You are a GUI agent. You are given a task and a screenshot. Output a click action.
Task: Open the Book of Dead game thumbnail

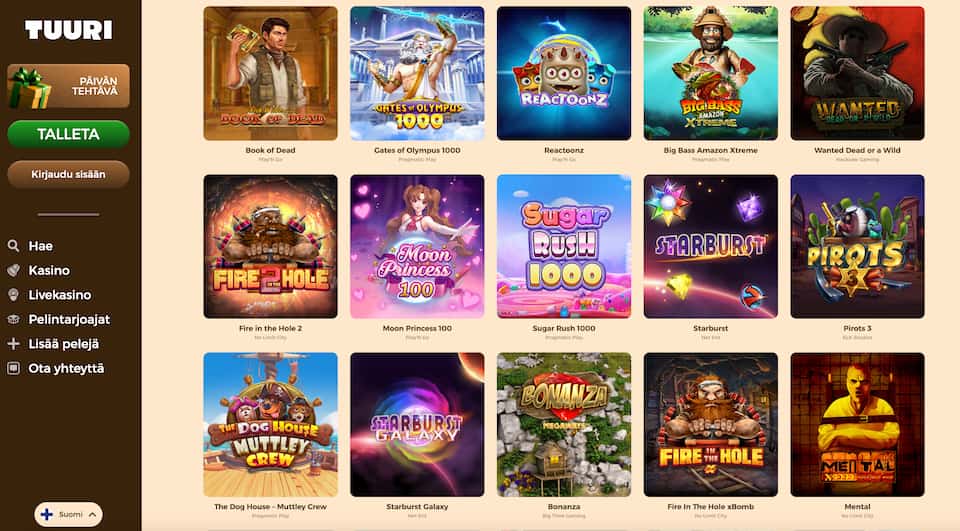coord(270,73)
